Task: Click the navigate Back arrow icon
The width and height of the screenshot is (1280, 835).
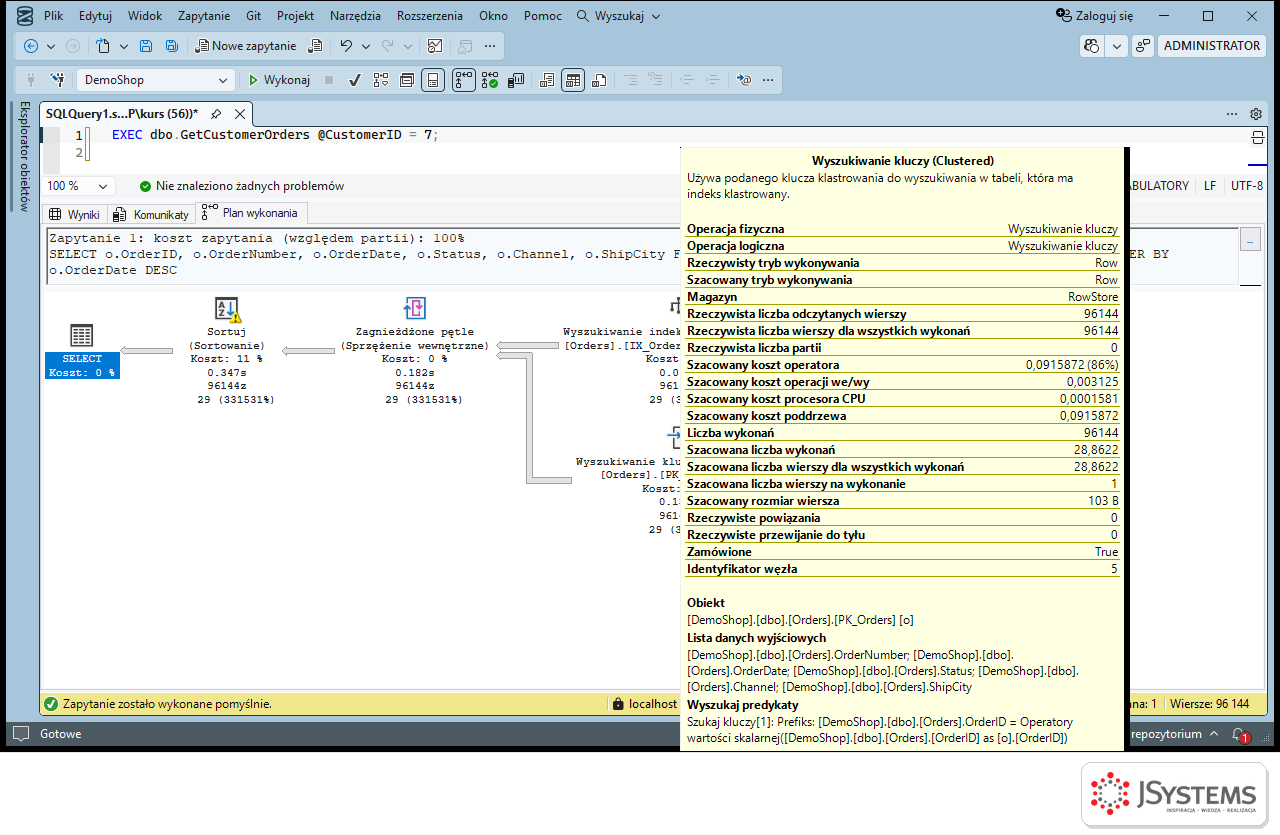Action: click(31, 46)
